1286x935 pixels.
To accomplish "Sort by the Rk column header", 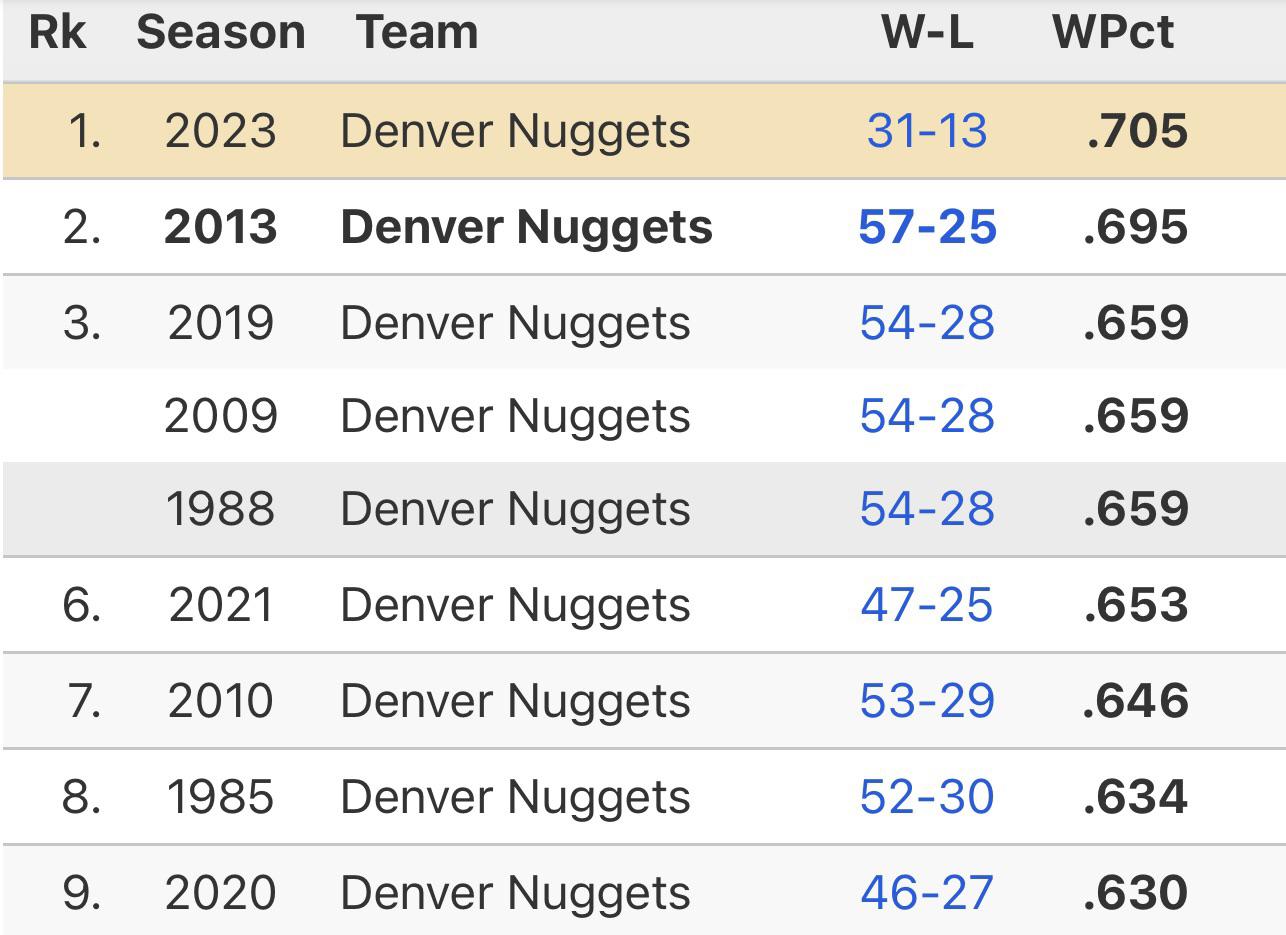I will point(58,33).
